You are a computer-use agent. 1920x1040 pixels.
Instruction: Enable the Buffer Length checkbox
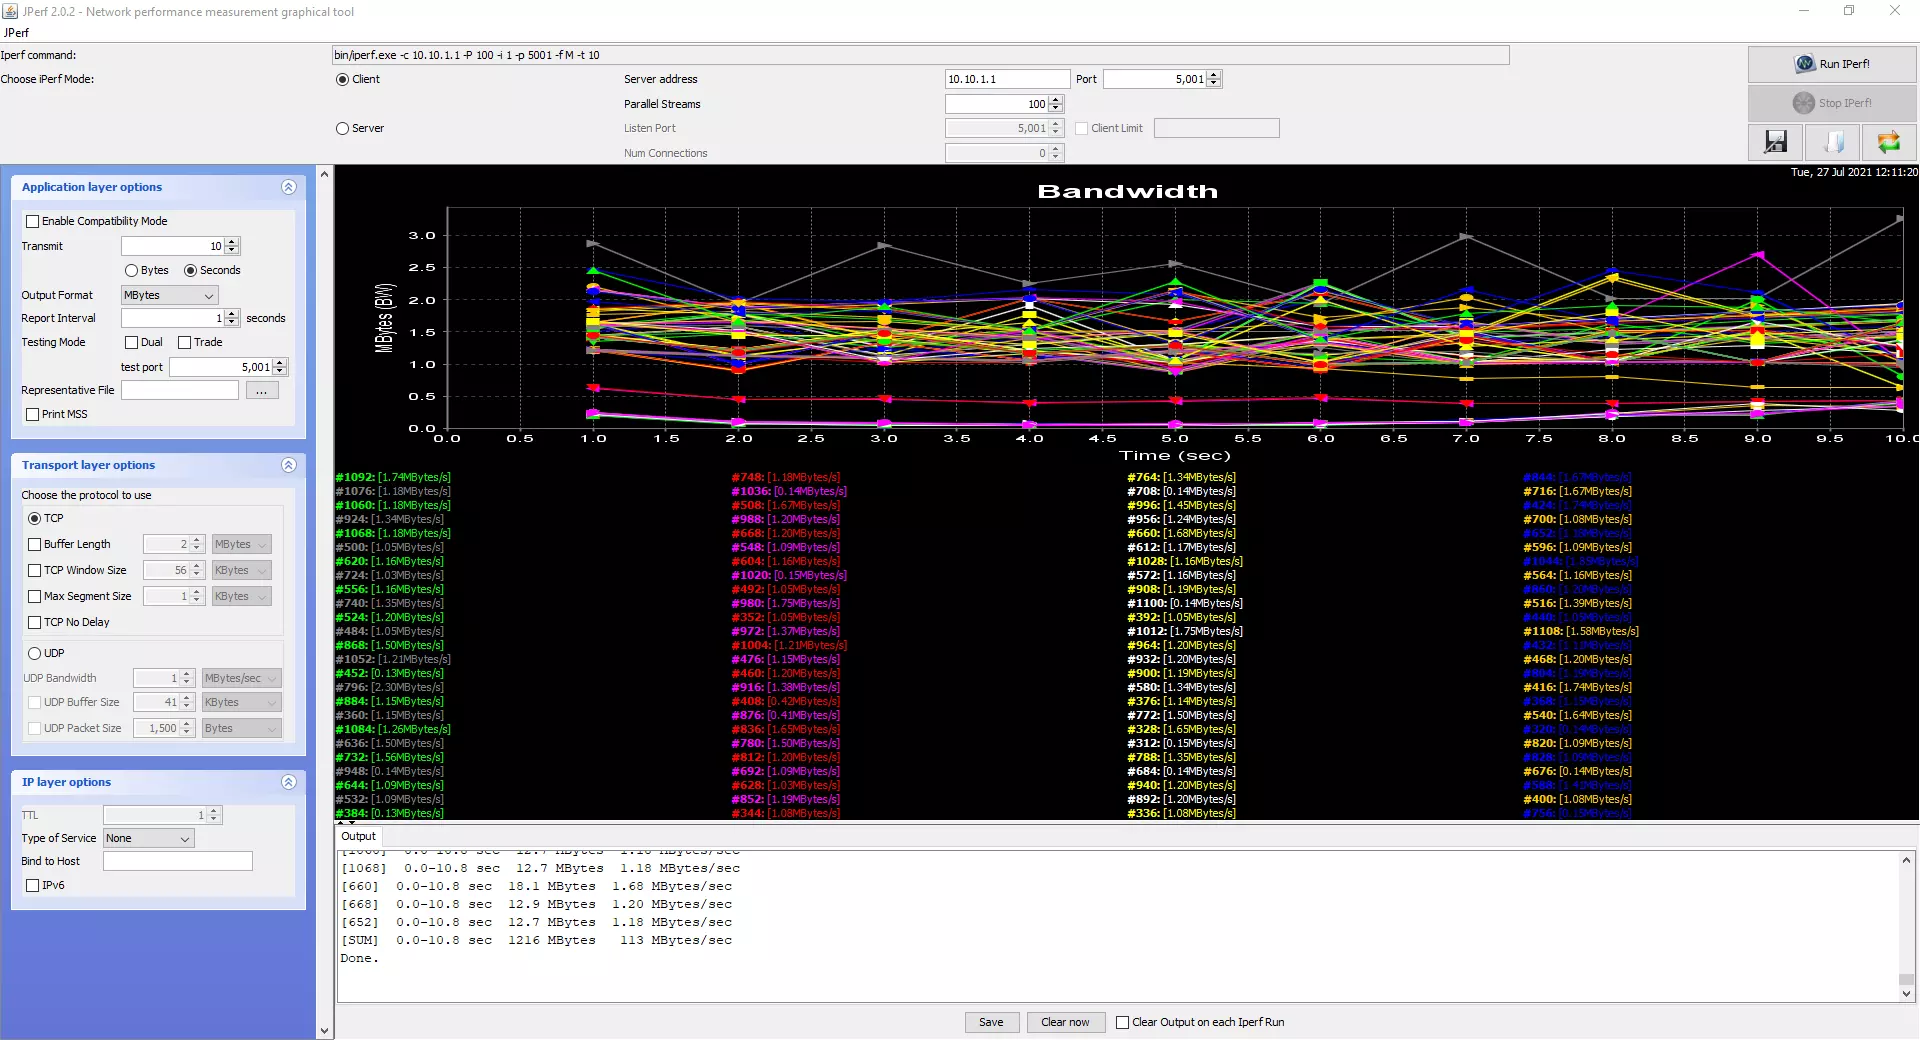point(35,544)
